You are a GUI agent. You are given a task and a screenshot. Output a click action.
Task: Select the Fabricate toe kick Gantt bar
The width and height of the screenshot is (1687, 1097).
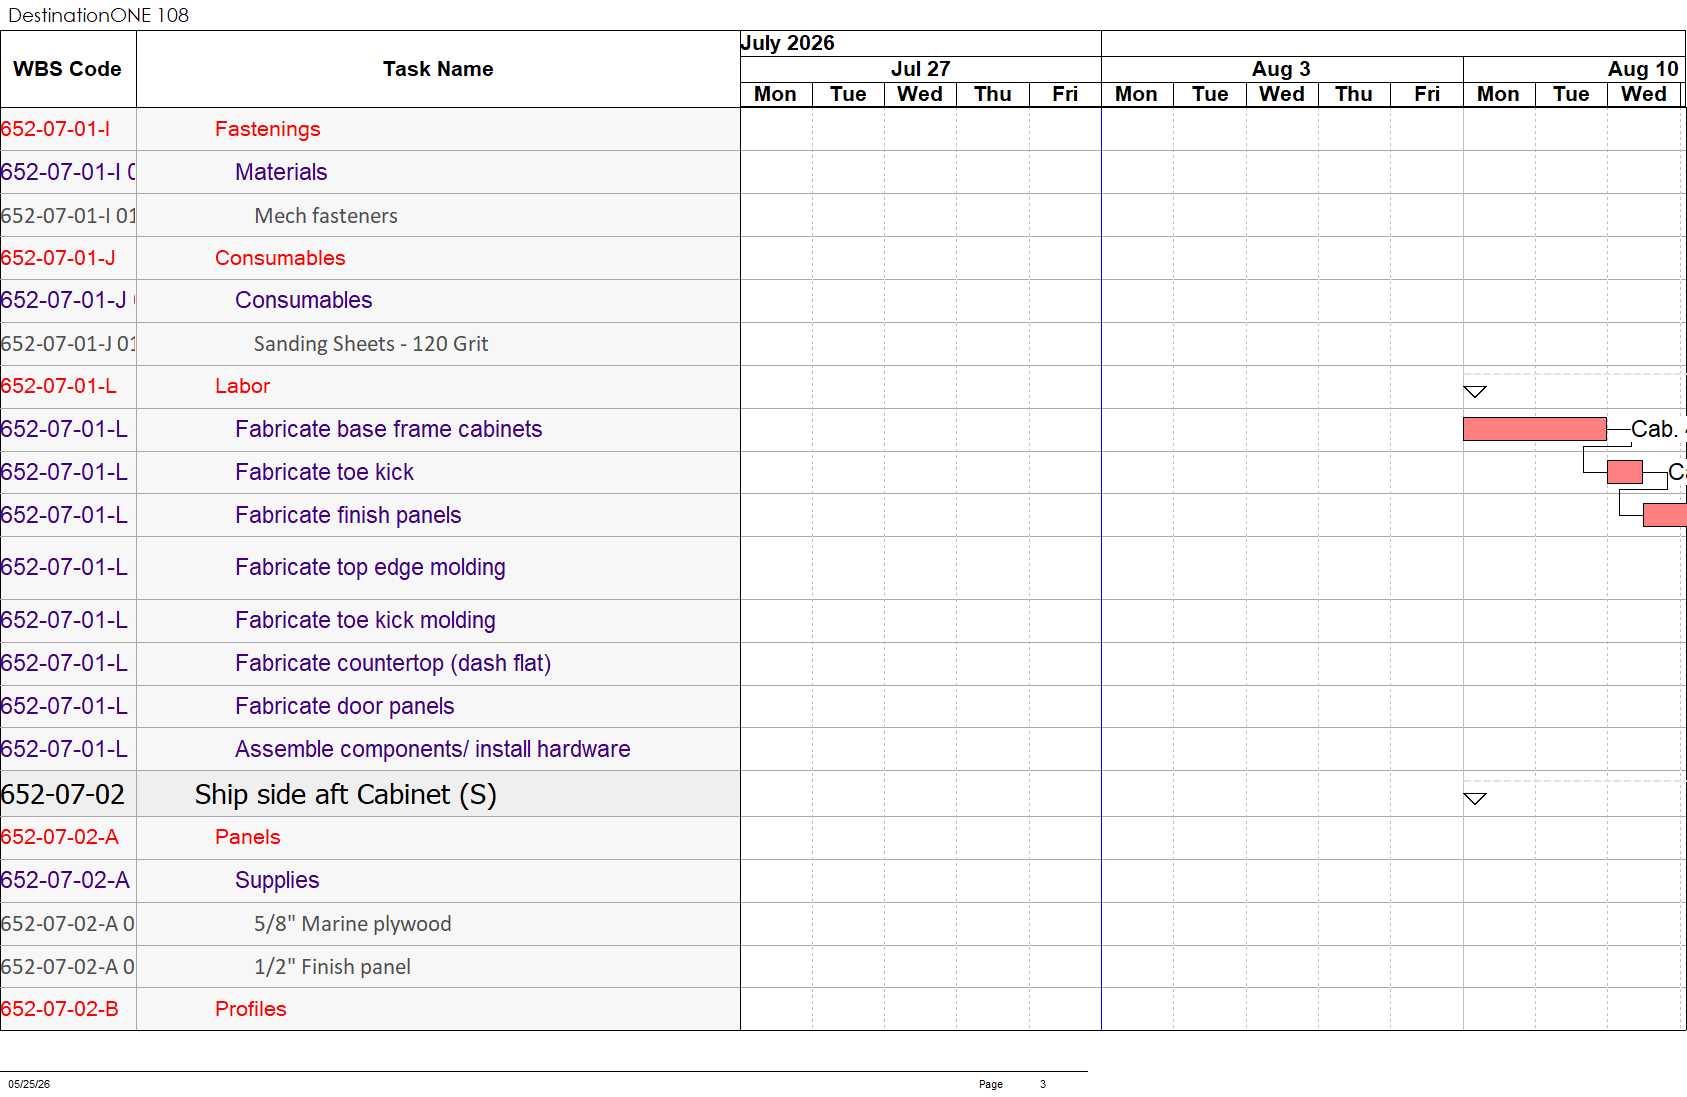(x=1624, y=472)
